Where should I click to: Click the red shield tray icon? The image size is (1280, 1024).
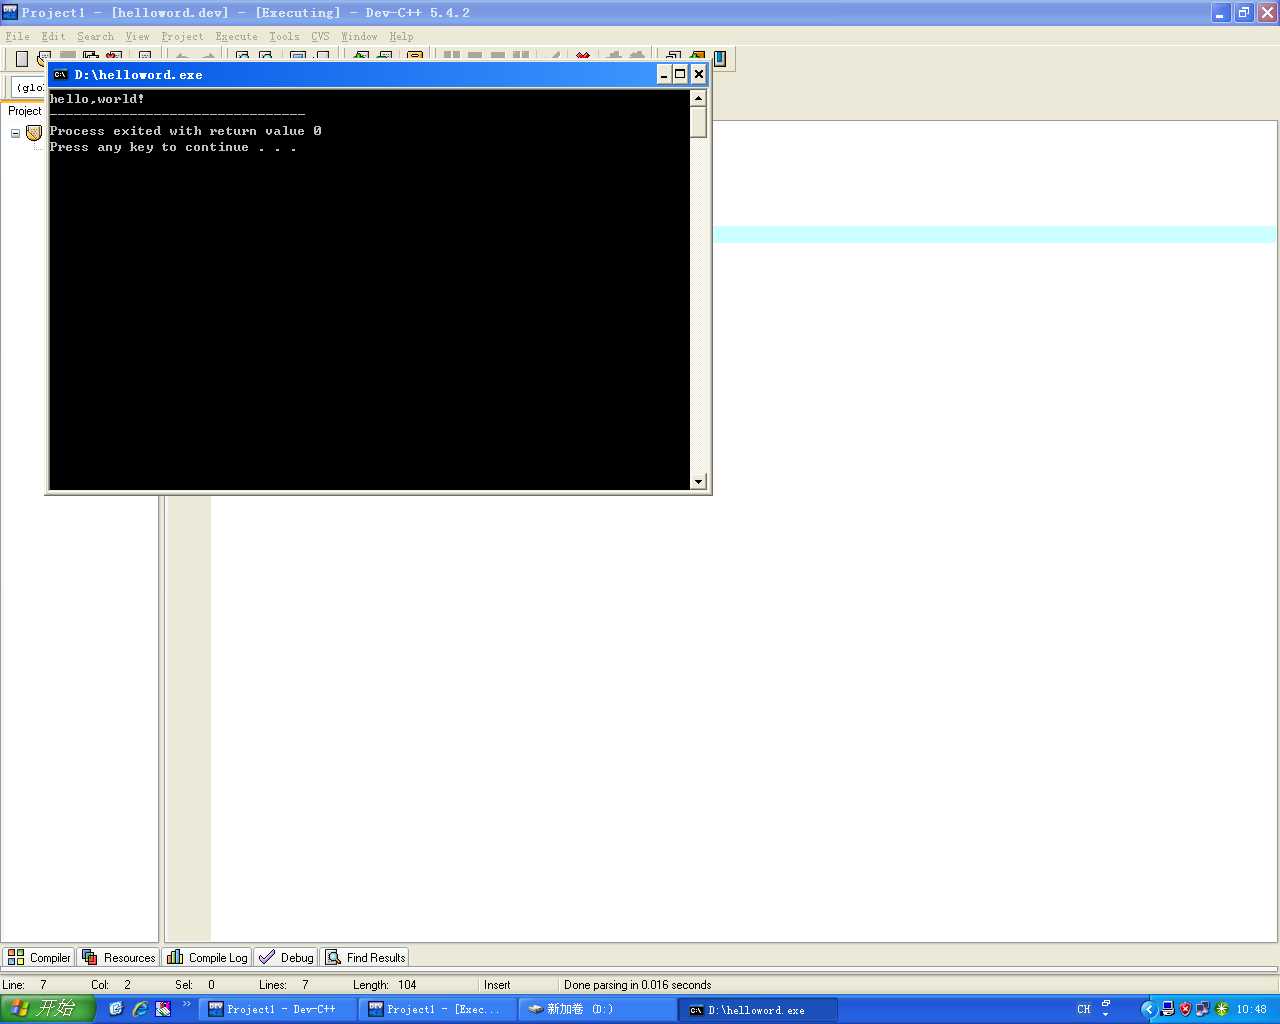tap(1185, 1009)
